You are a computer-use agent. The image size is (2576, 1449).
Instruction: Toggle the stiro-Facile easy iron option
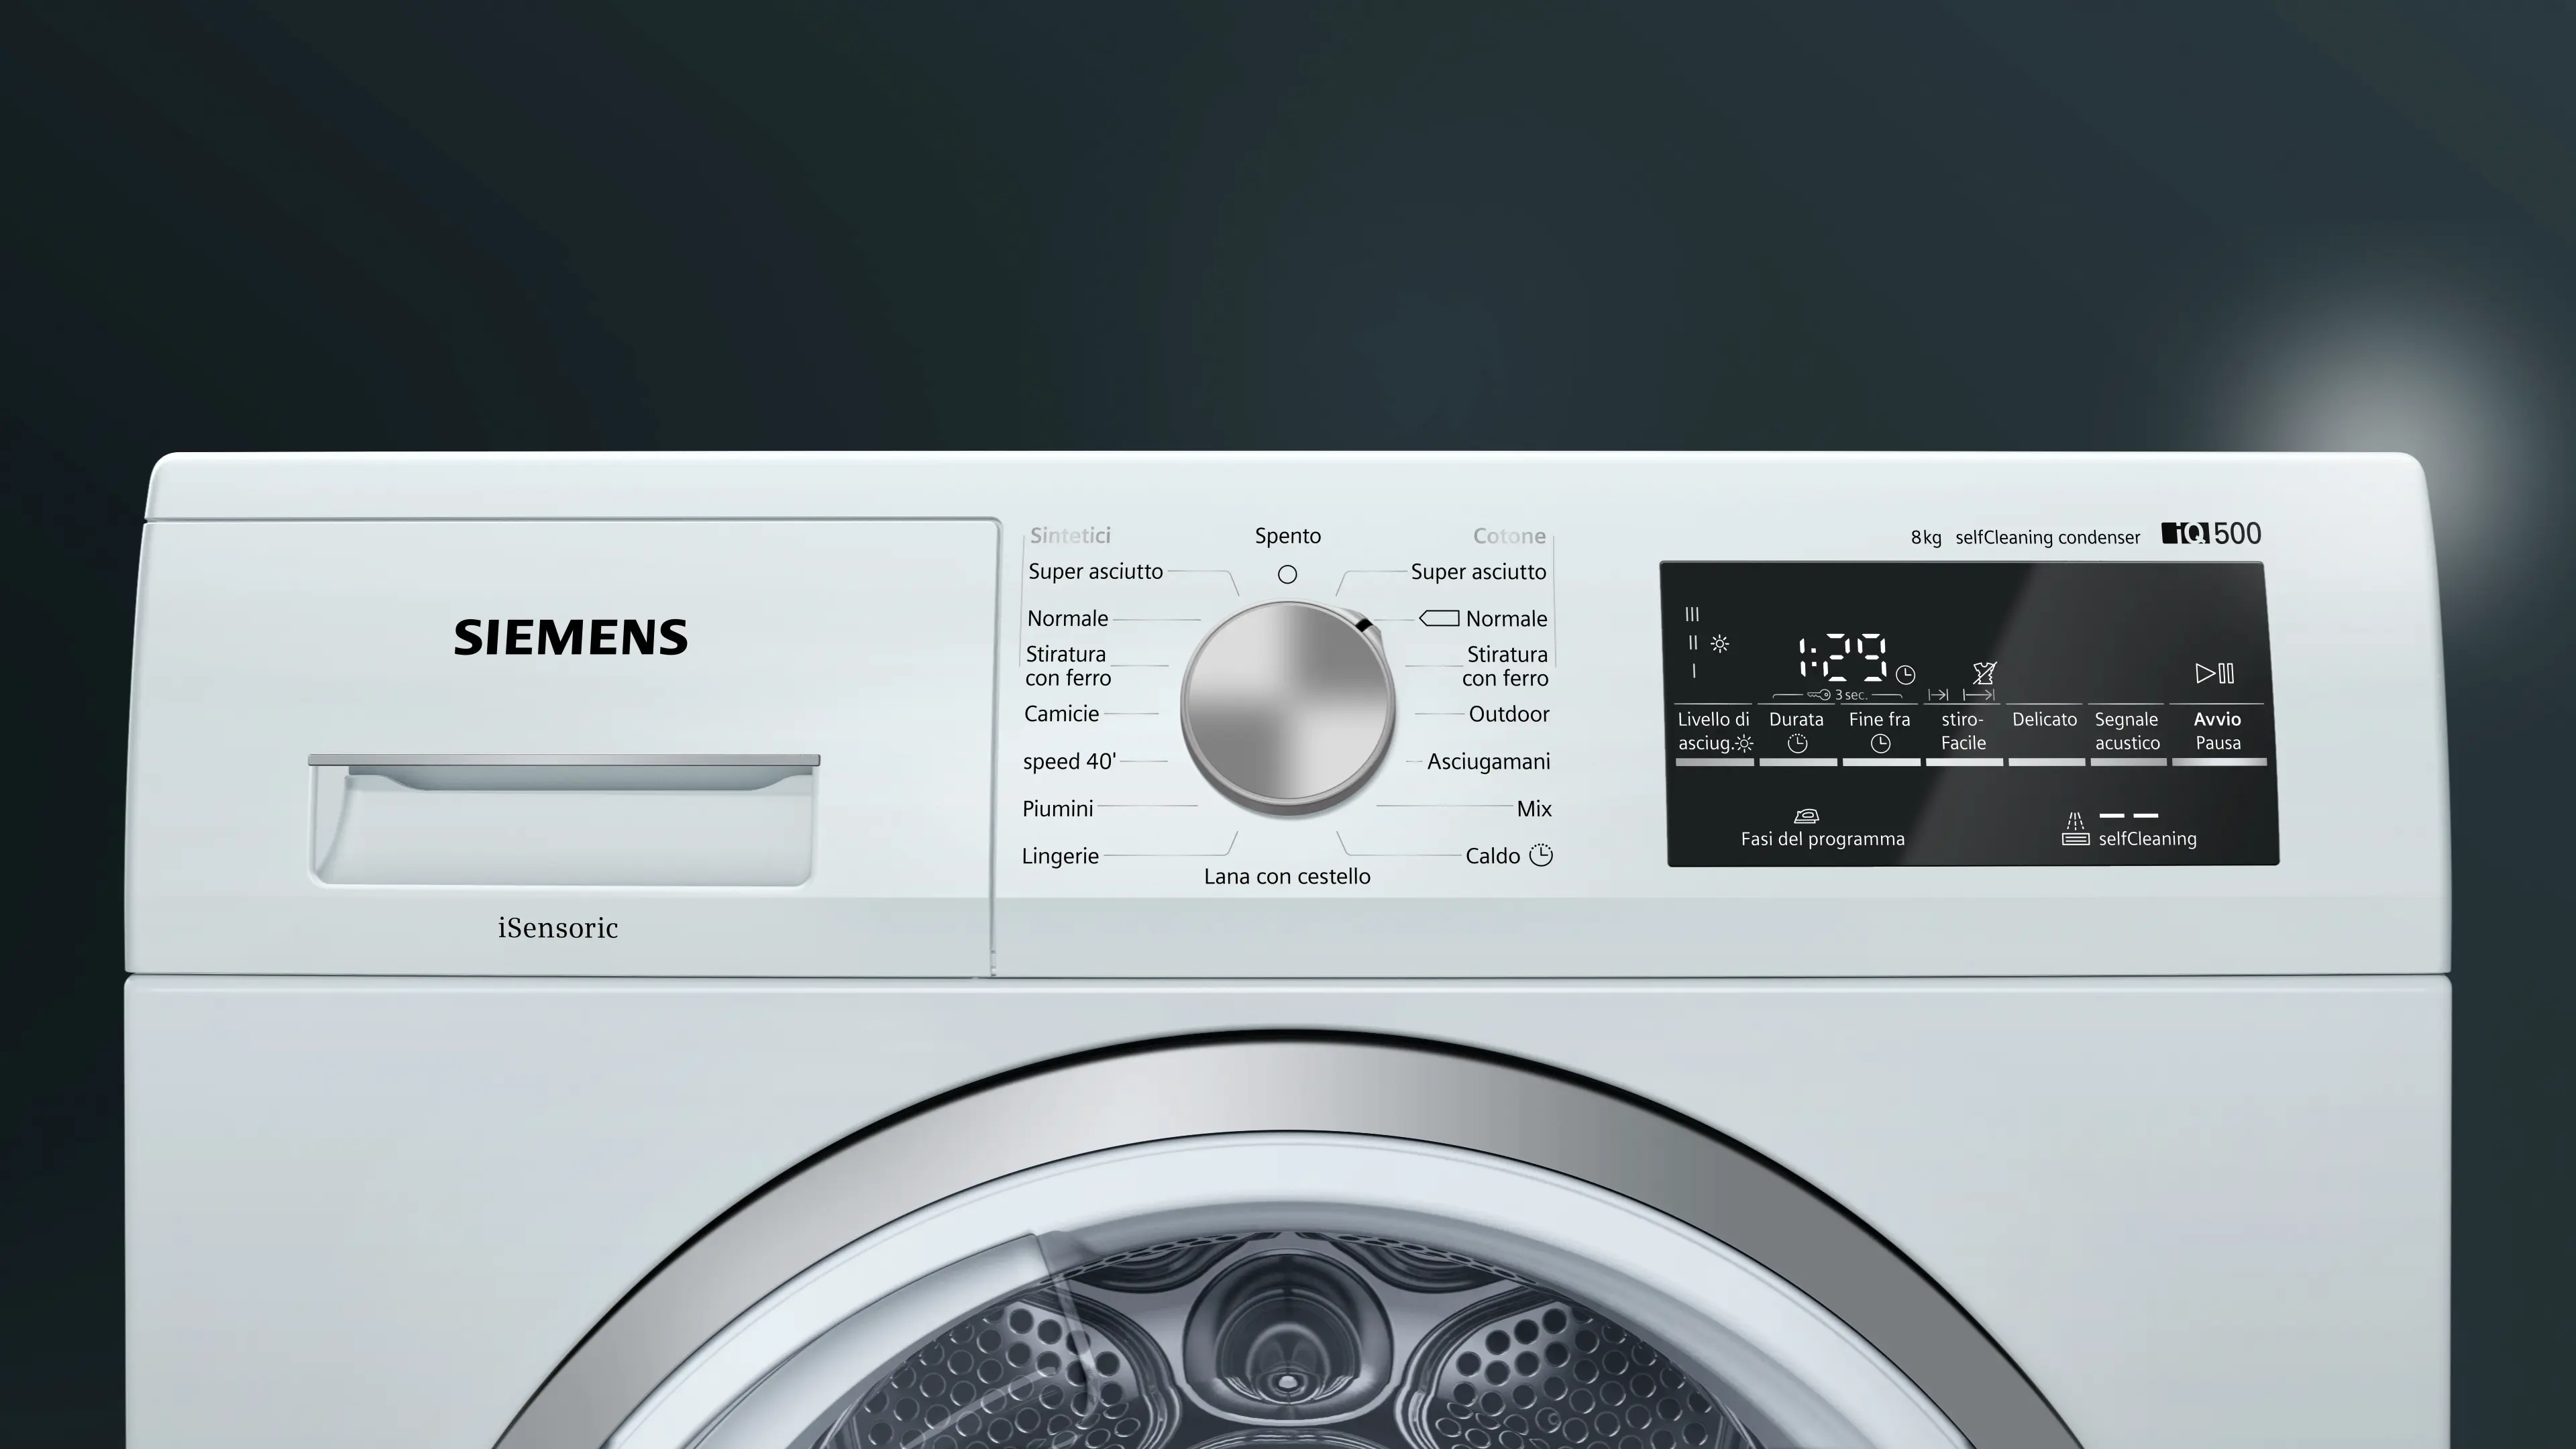[1963, 732]
